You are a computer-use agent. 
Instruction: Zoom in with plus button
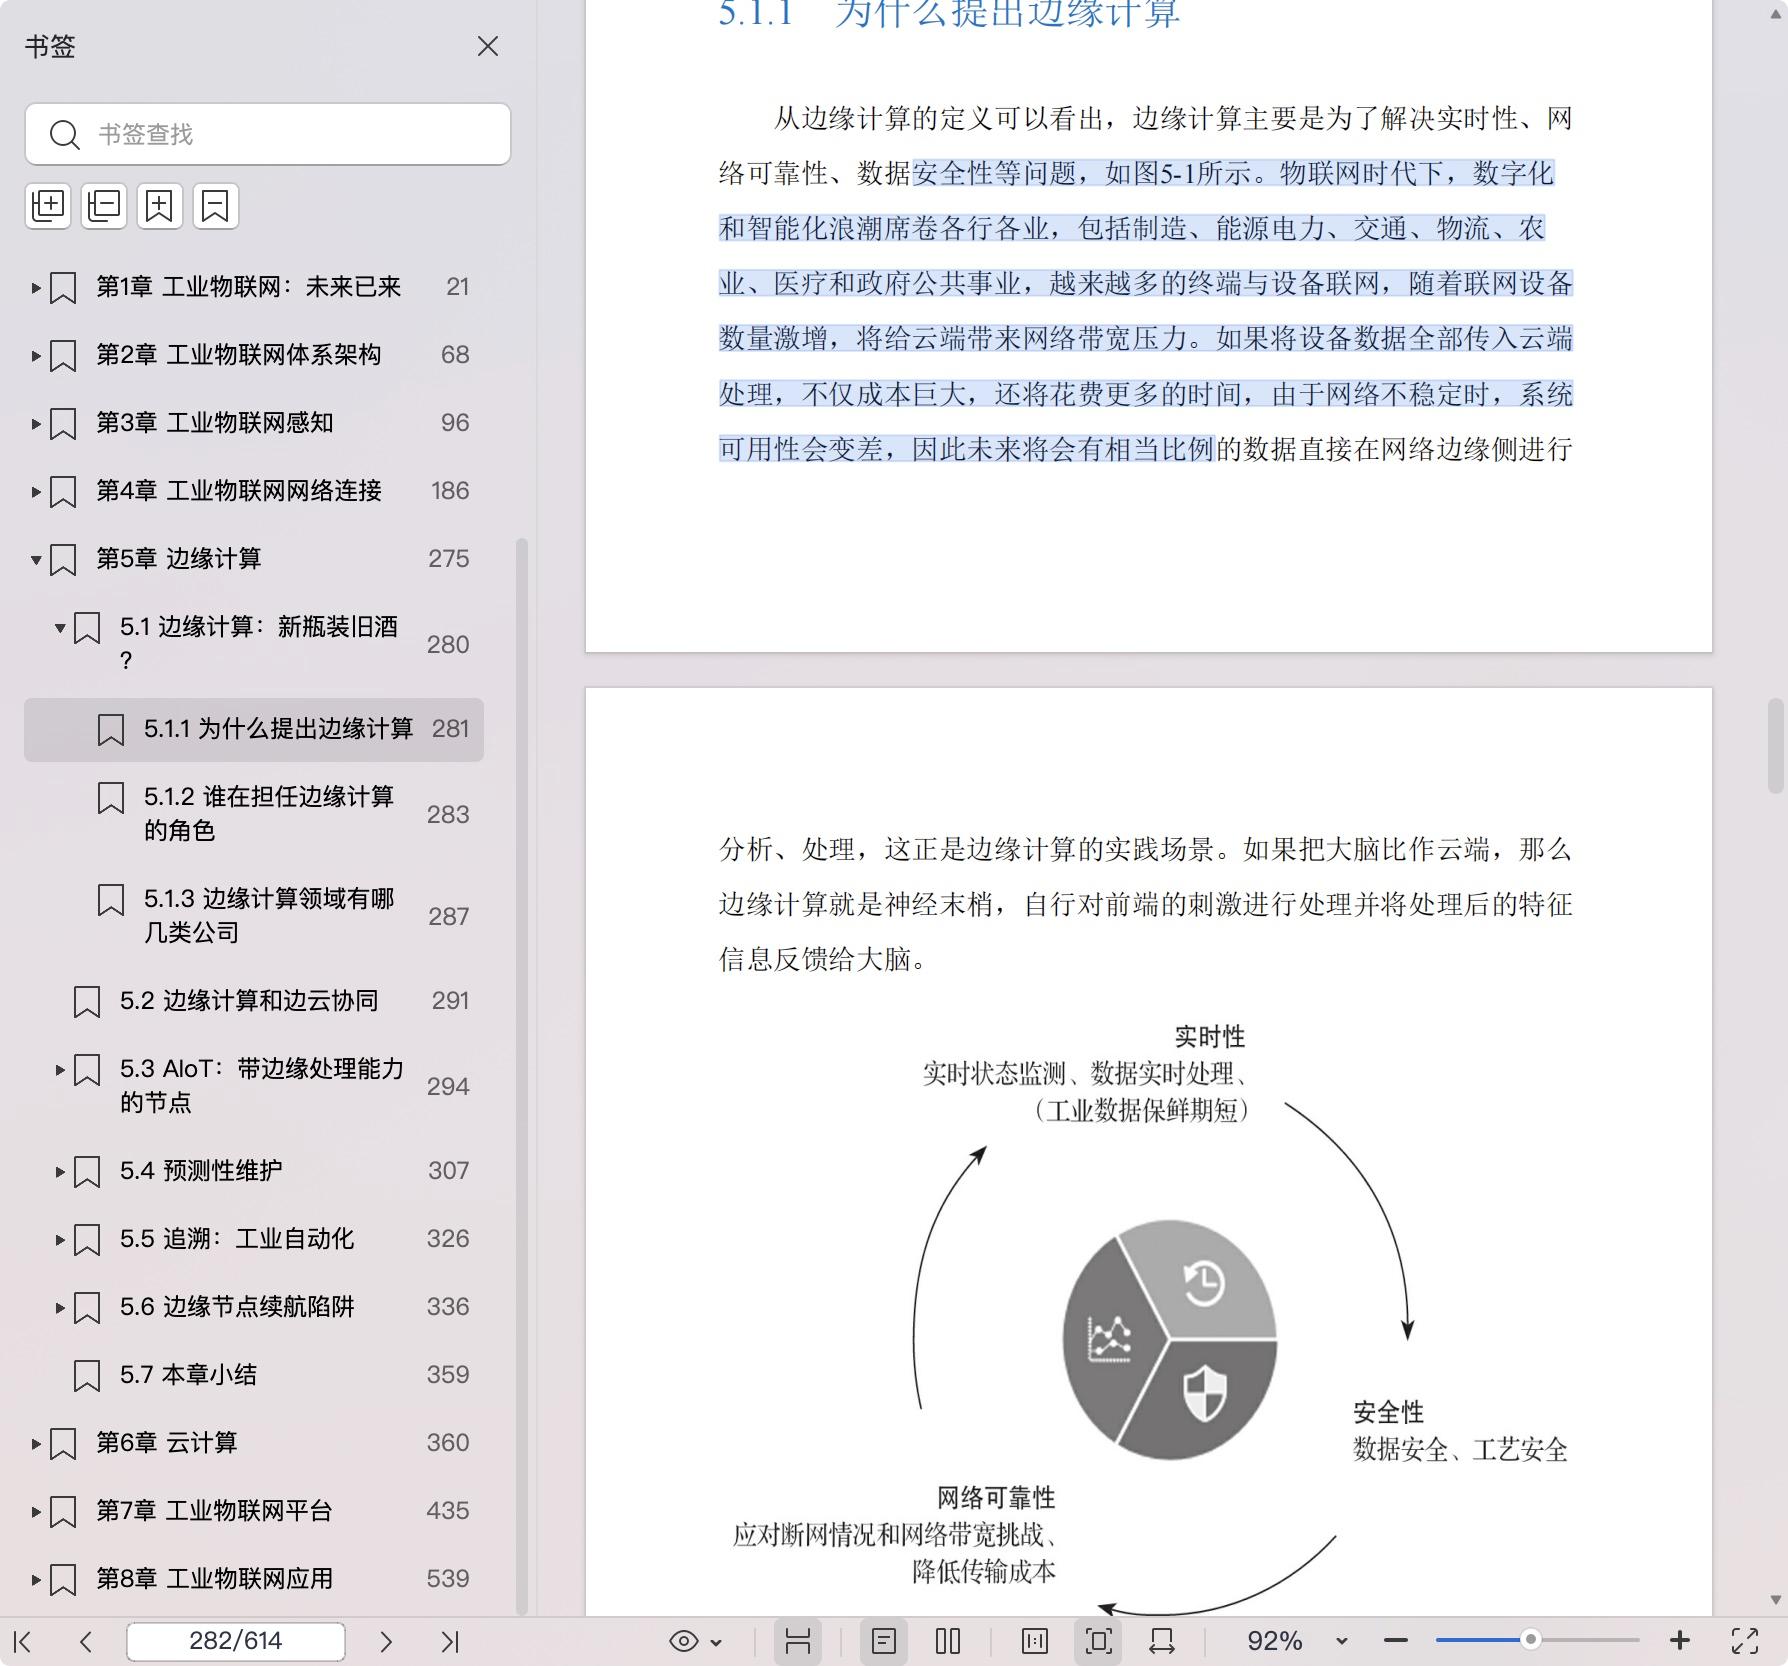point(1680,1642)
